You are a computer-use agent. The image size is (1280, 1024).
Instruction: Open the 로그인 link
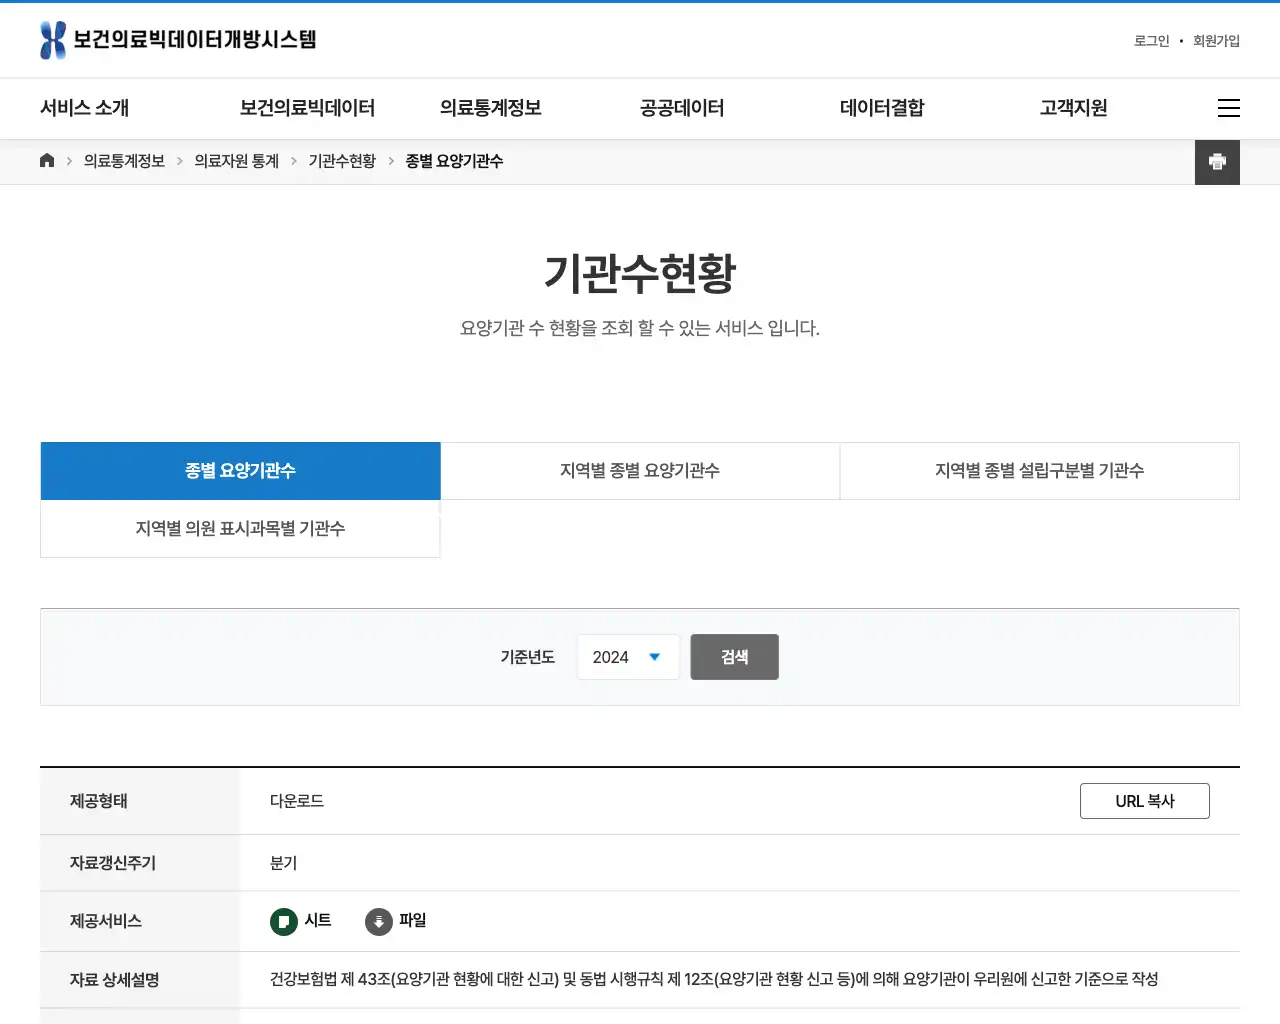pos(1151,41)
